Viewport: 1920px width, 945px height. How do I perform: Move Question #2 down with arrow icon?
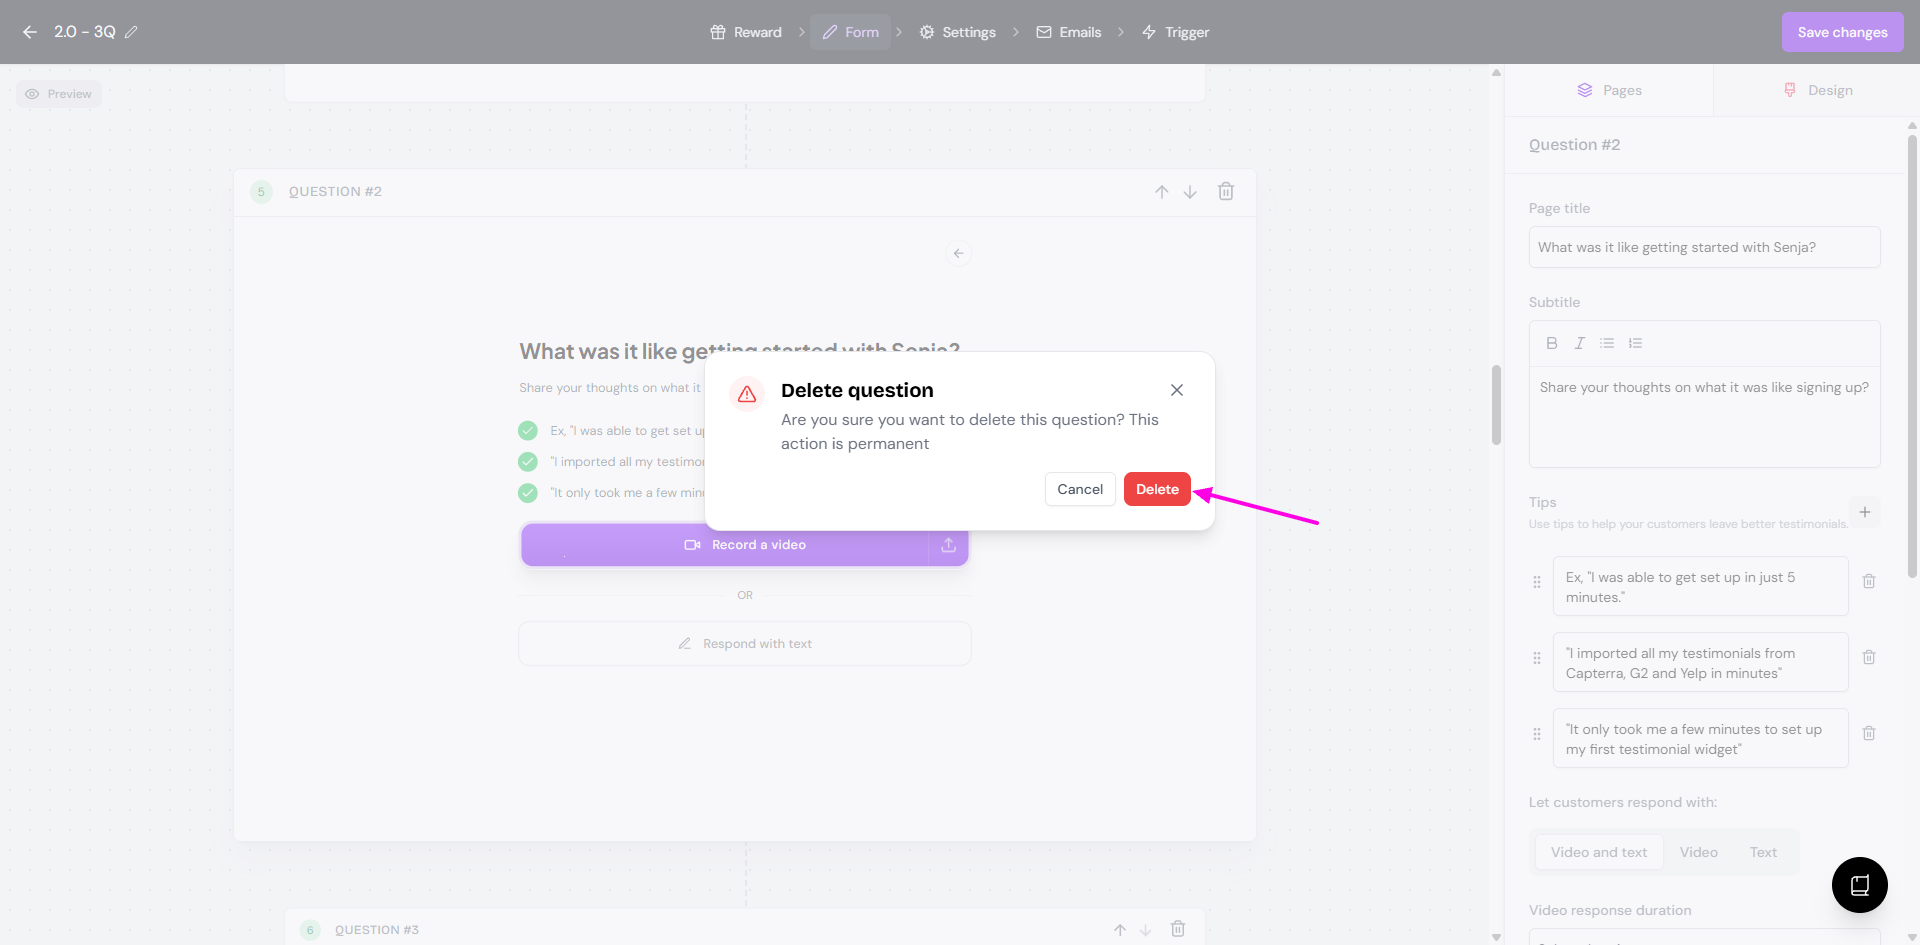point(1190,192)
